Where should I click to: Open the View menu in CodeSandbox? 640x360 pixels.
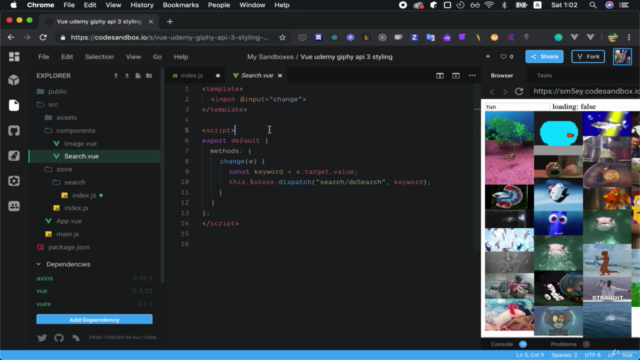pyautogui.click(x=133, y=57)
